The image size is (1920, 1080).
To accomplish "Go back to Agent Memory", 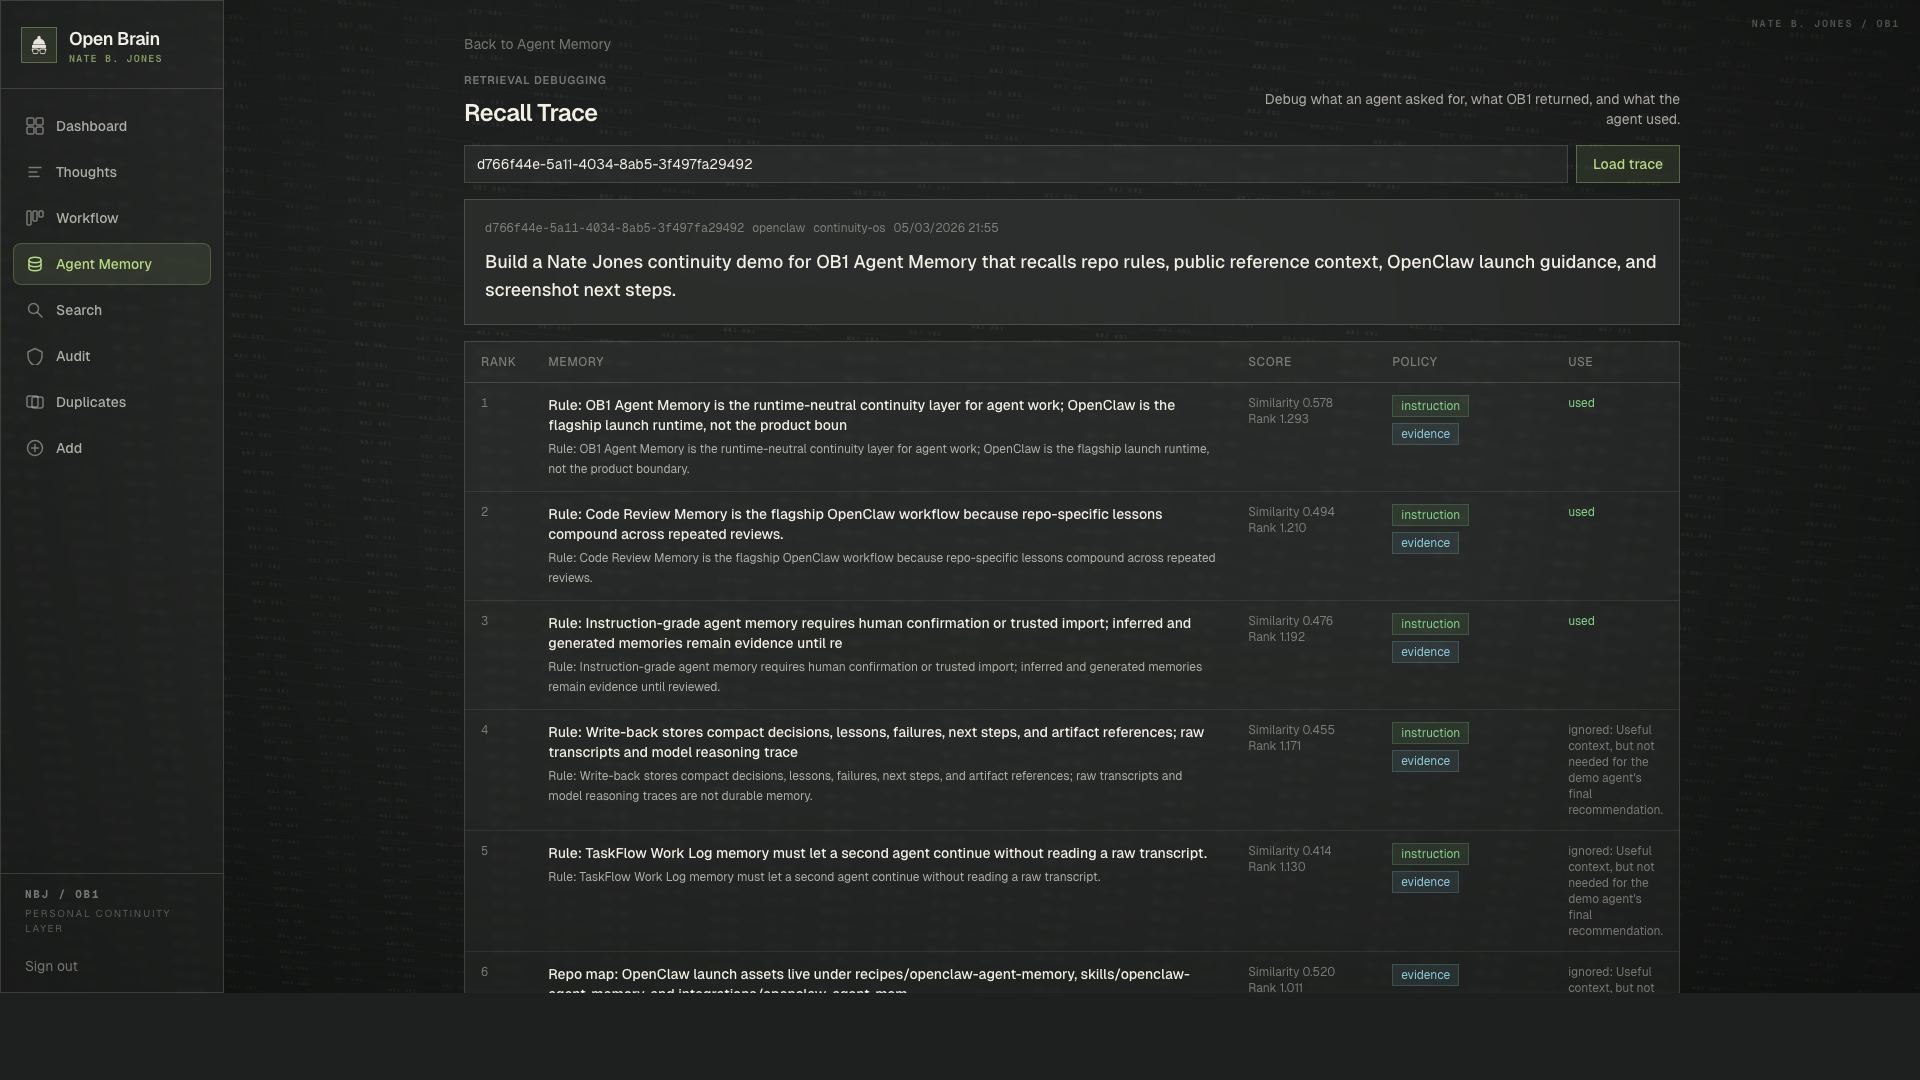I will [537, 44].
